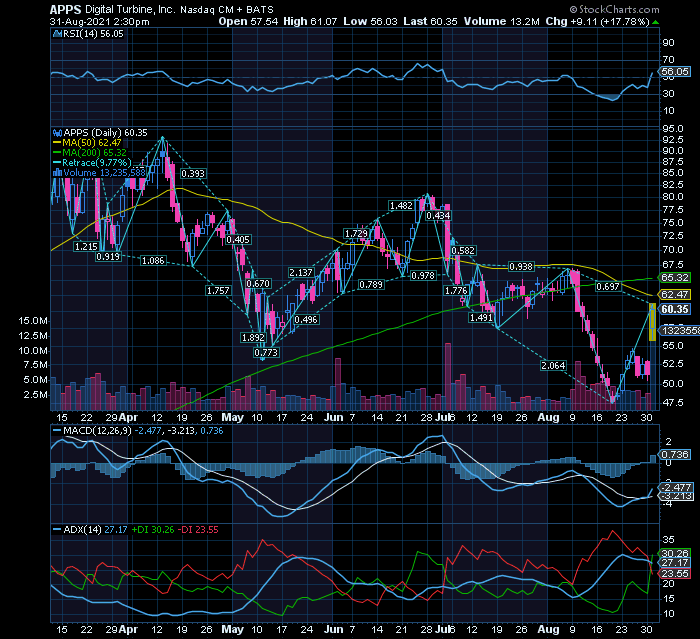Click the Open 57.54 header value
Screen dimensions: 700x639
point(248,21)
